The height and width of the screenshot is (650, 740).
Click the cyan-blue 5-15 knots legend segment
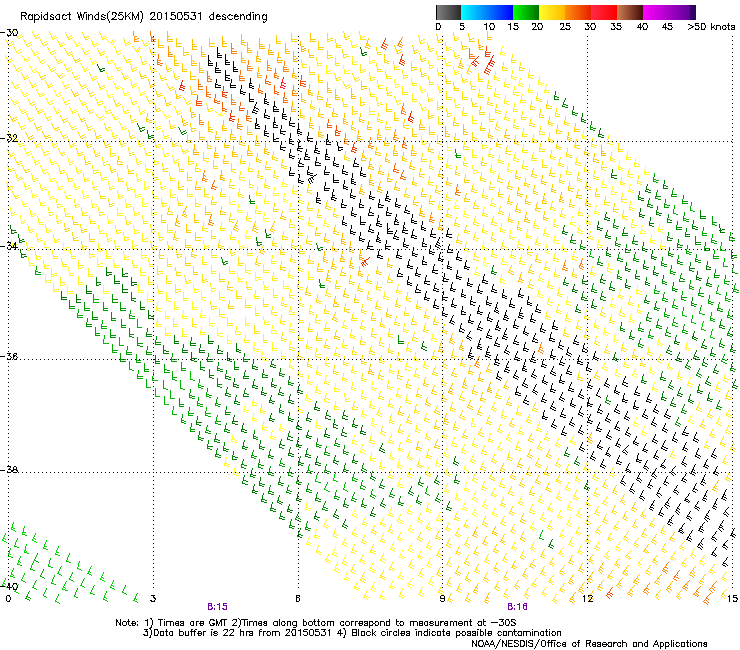[487, 12]
